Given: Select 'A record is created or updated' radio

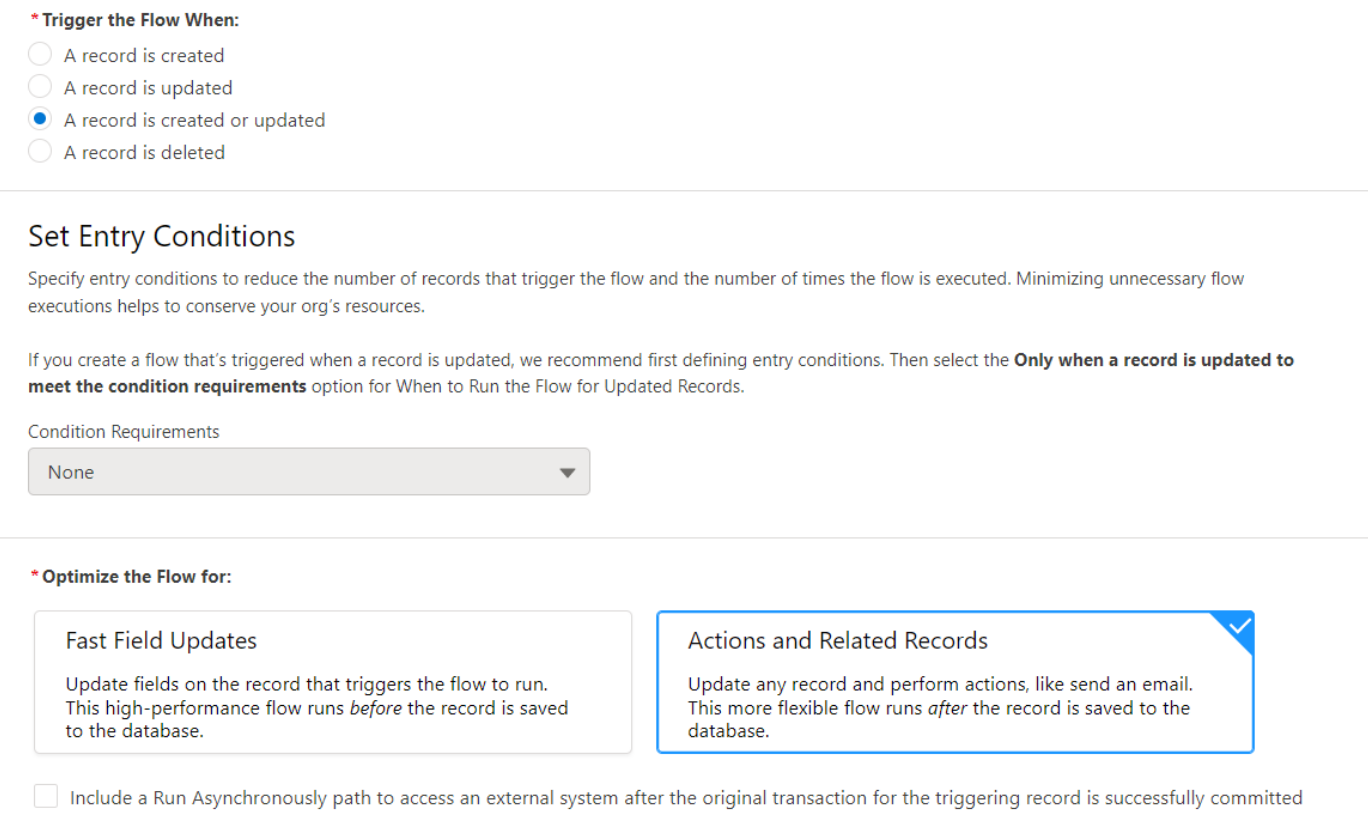Looking at the screenshot, I should tap(40, 119).
